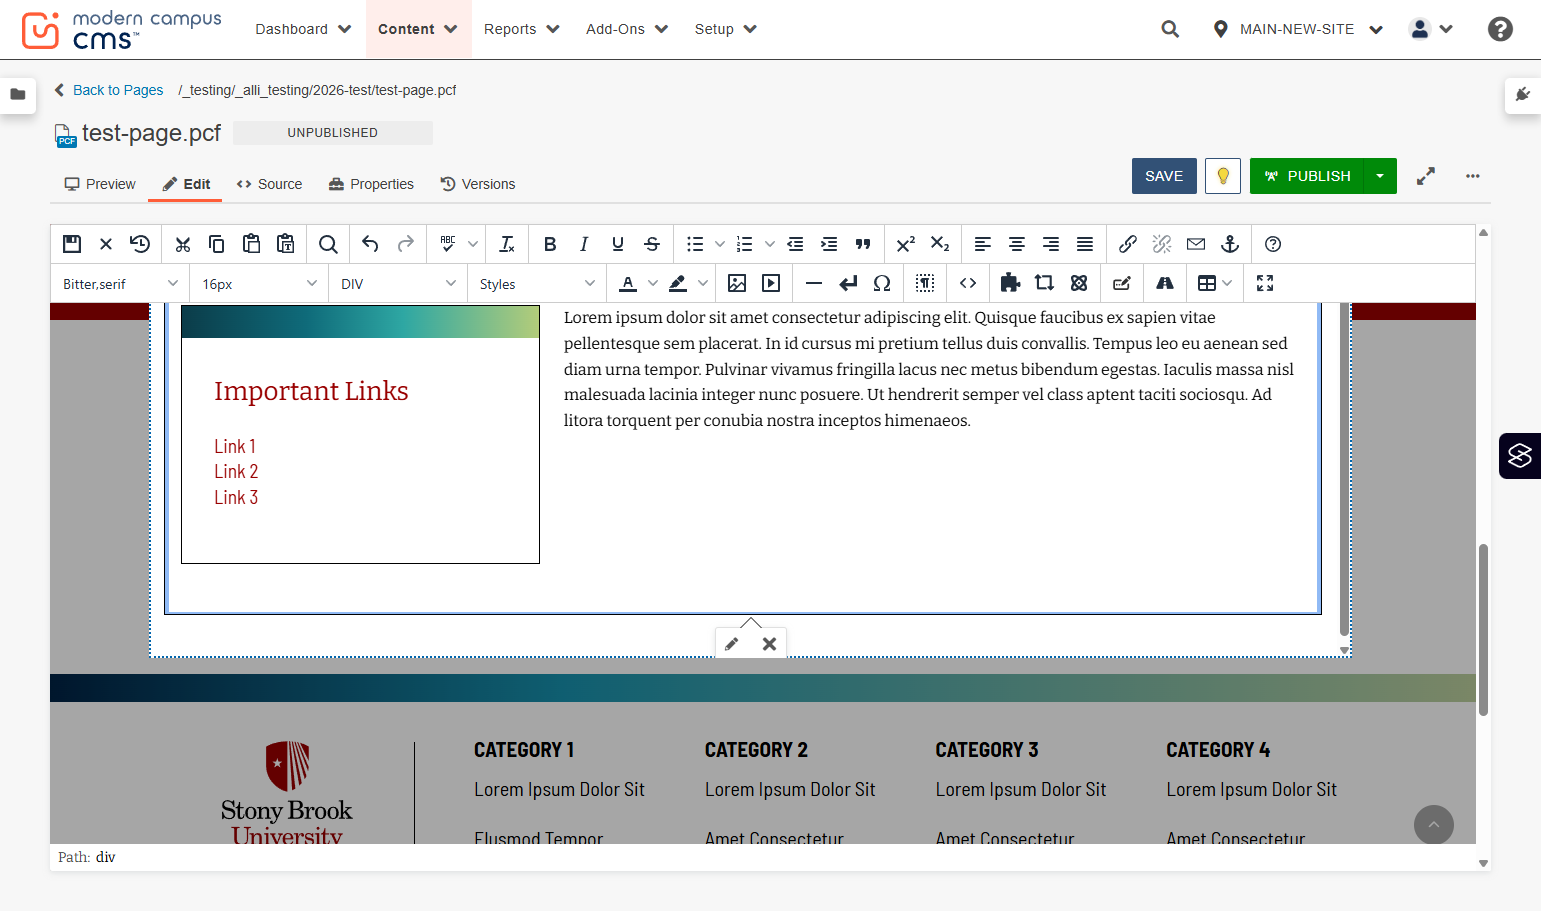This screenshot has height=911, width=1541.
Task: Open the Content menu
Action: click(418, 29)
